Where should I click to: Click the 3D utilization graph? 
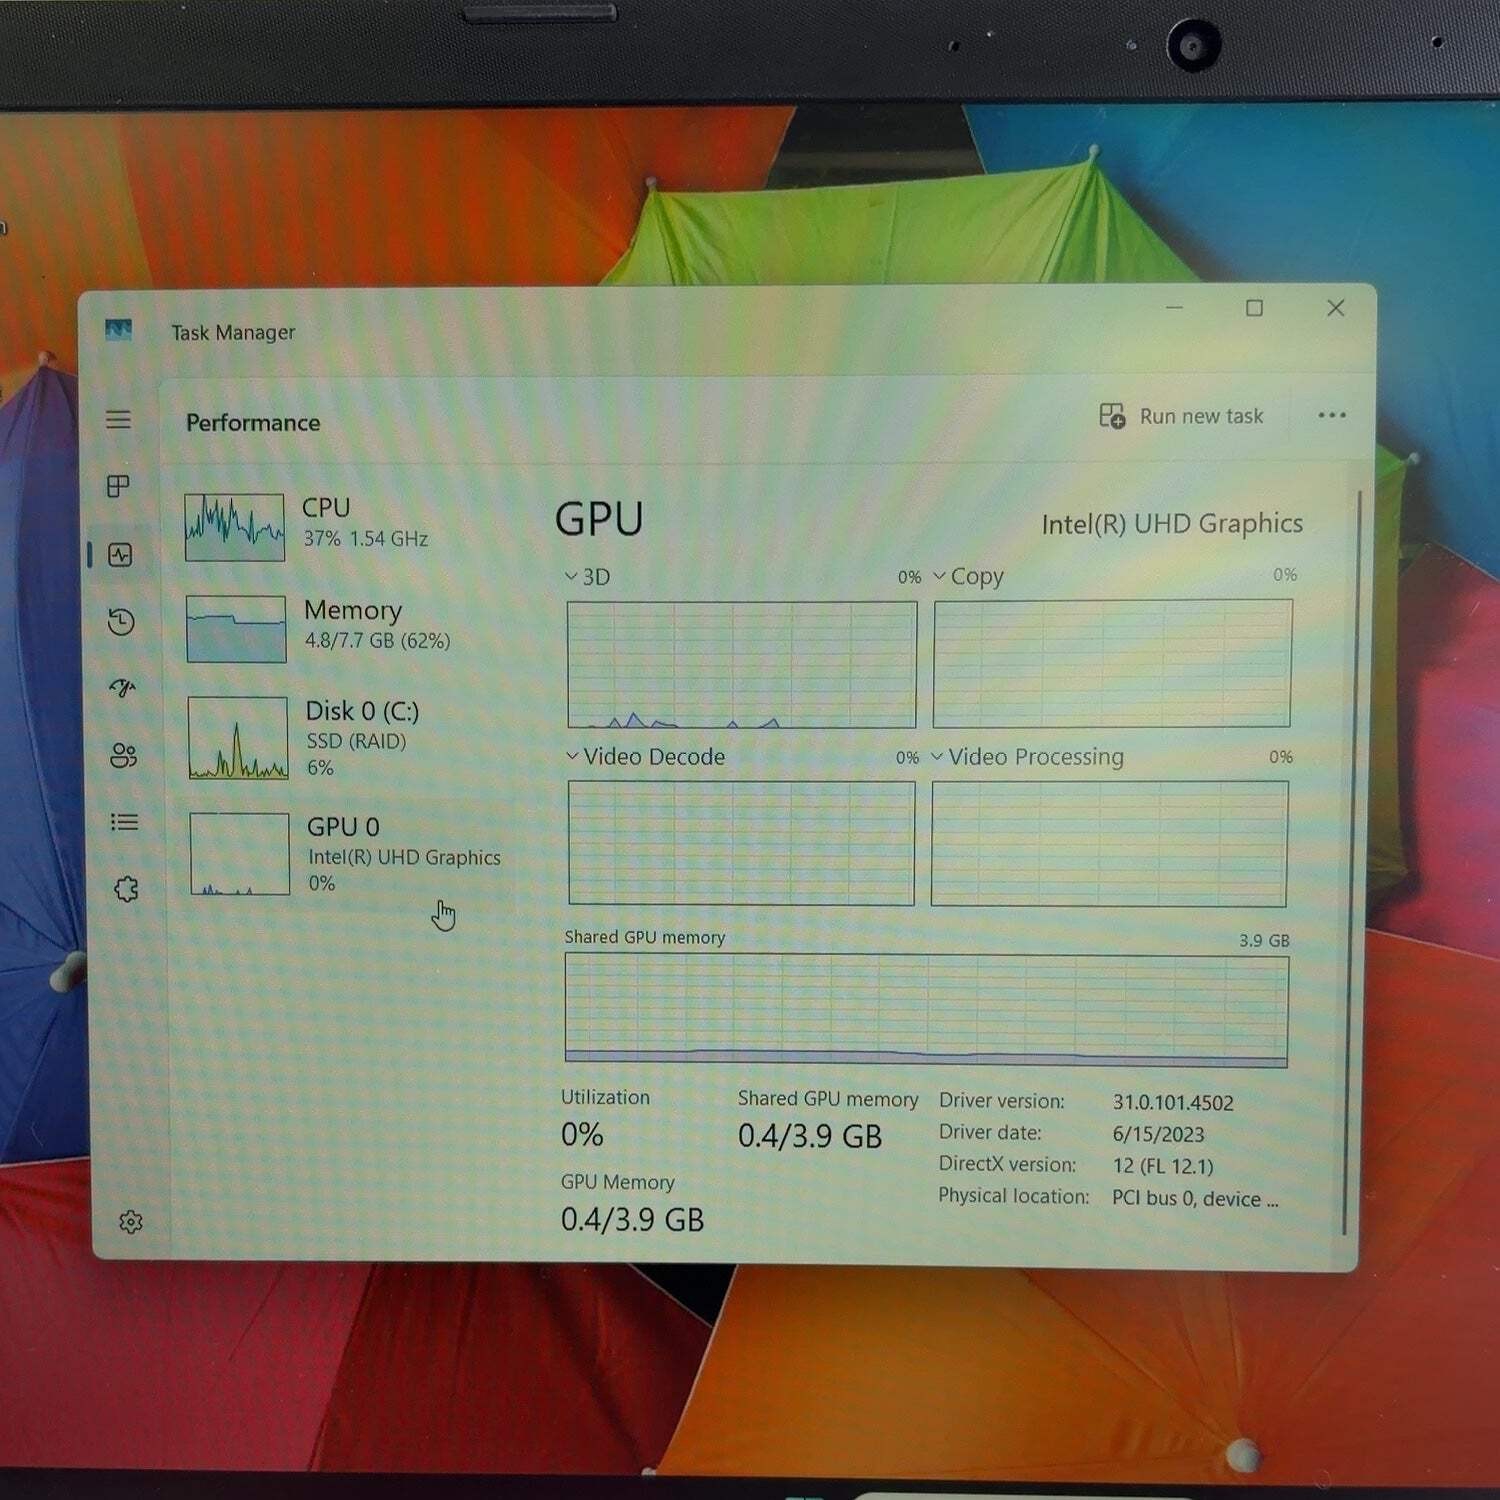pyautogui.click(x=742, y=665)
